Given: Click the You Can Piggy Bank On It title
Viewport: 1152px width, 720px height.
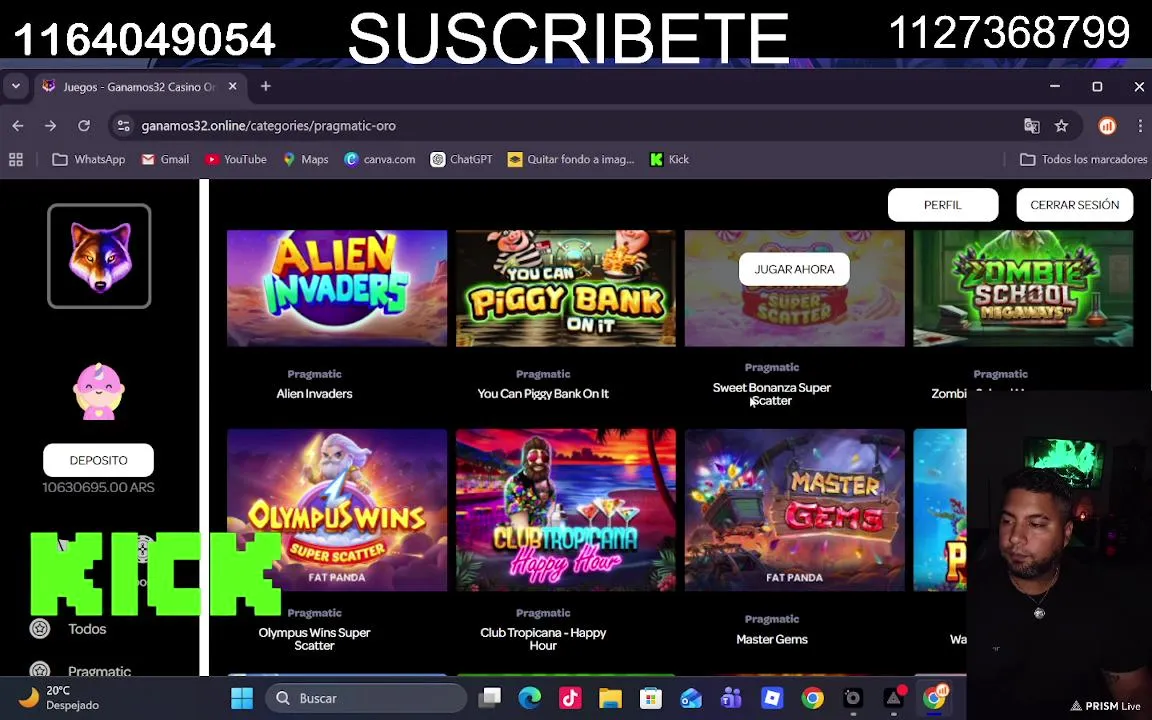Looking at the screenshot, I should point(543,394).
